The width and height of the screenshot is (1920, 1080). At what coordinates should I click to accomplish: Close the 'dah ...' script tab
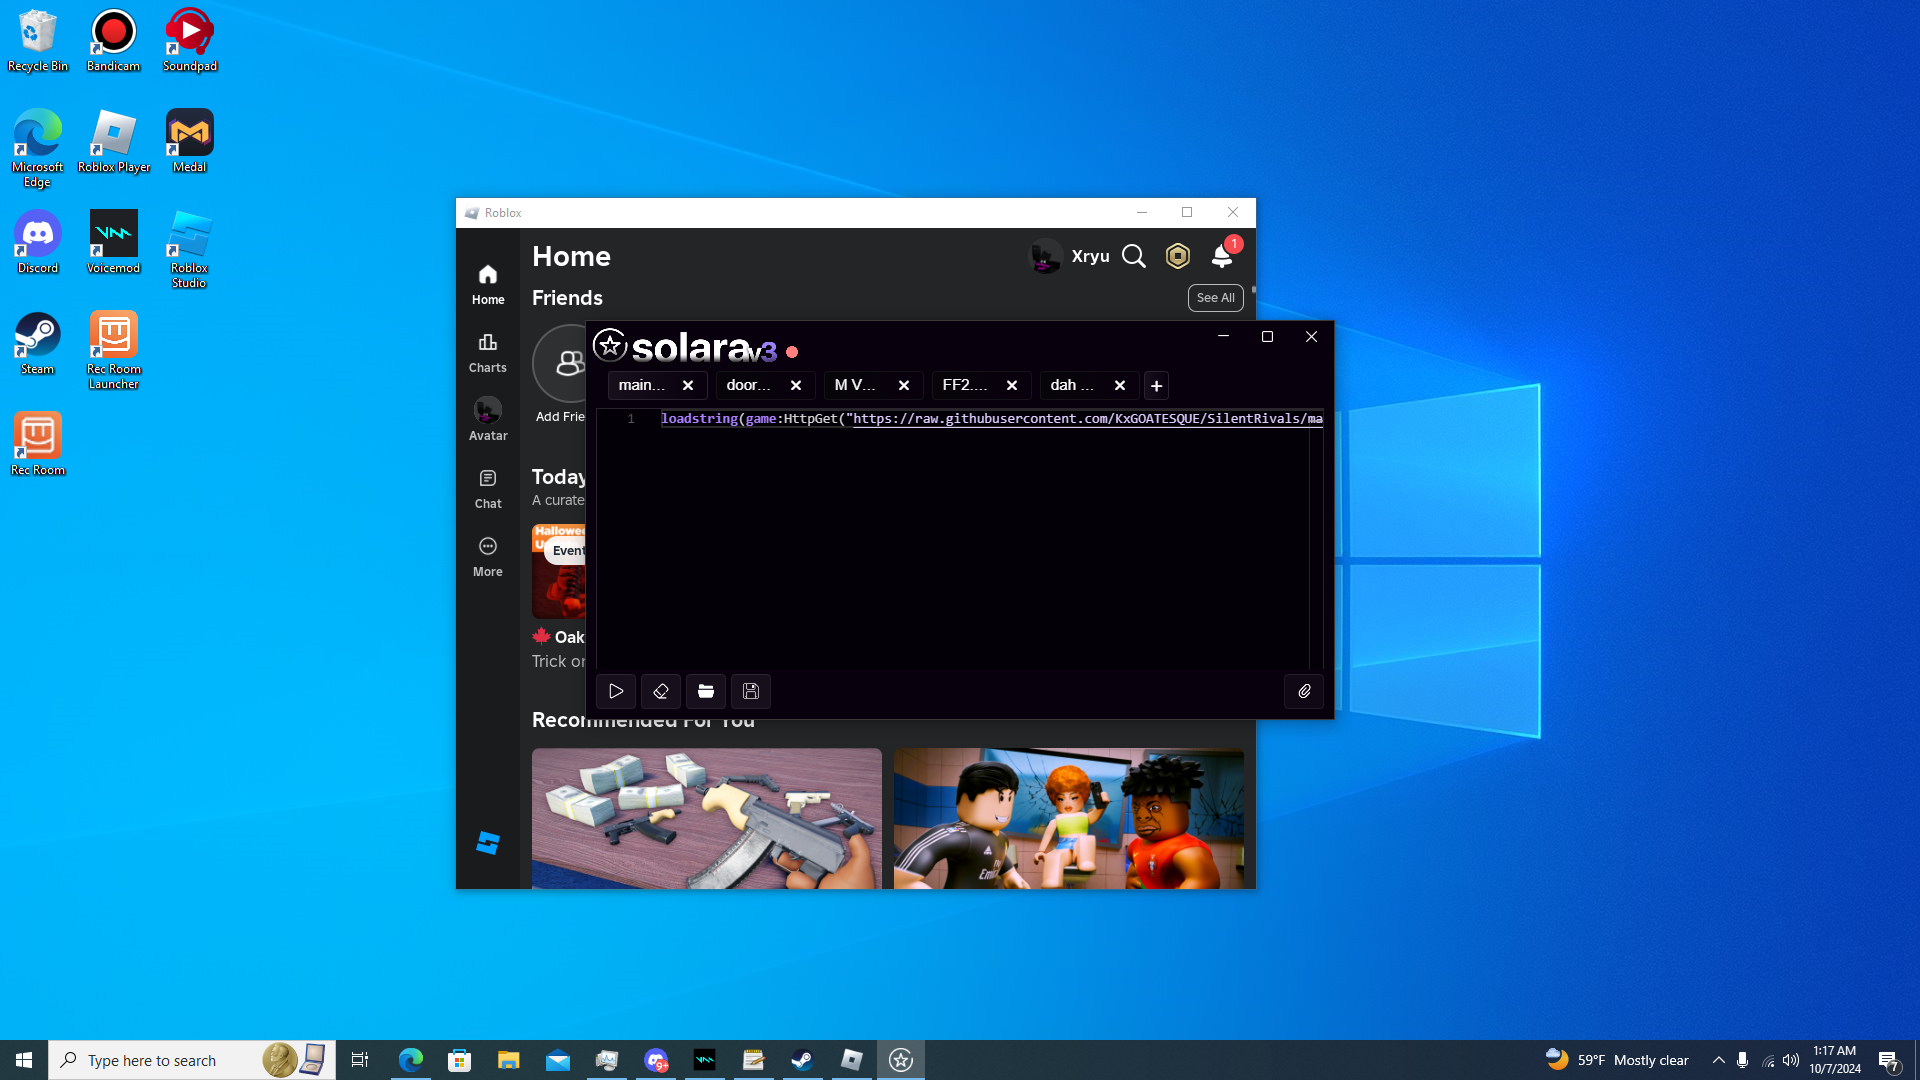pyautogui.click(x=1120, y=386)
